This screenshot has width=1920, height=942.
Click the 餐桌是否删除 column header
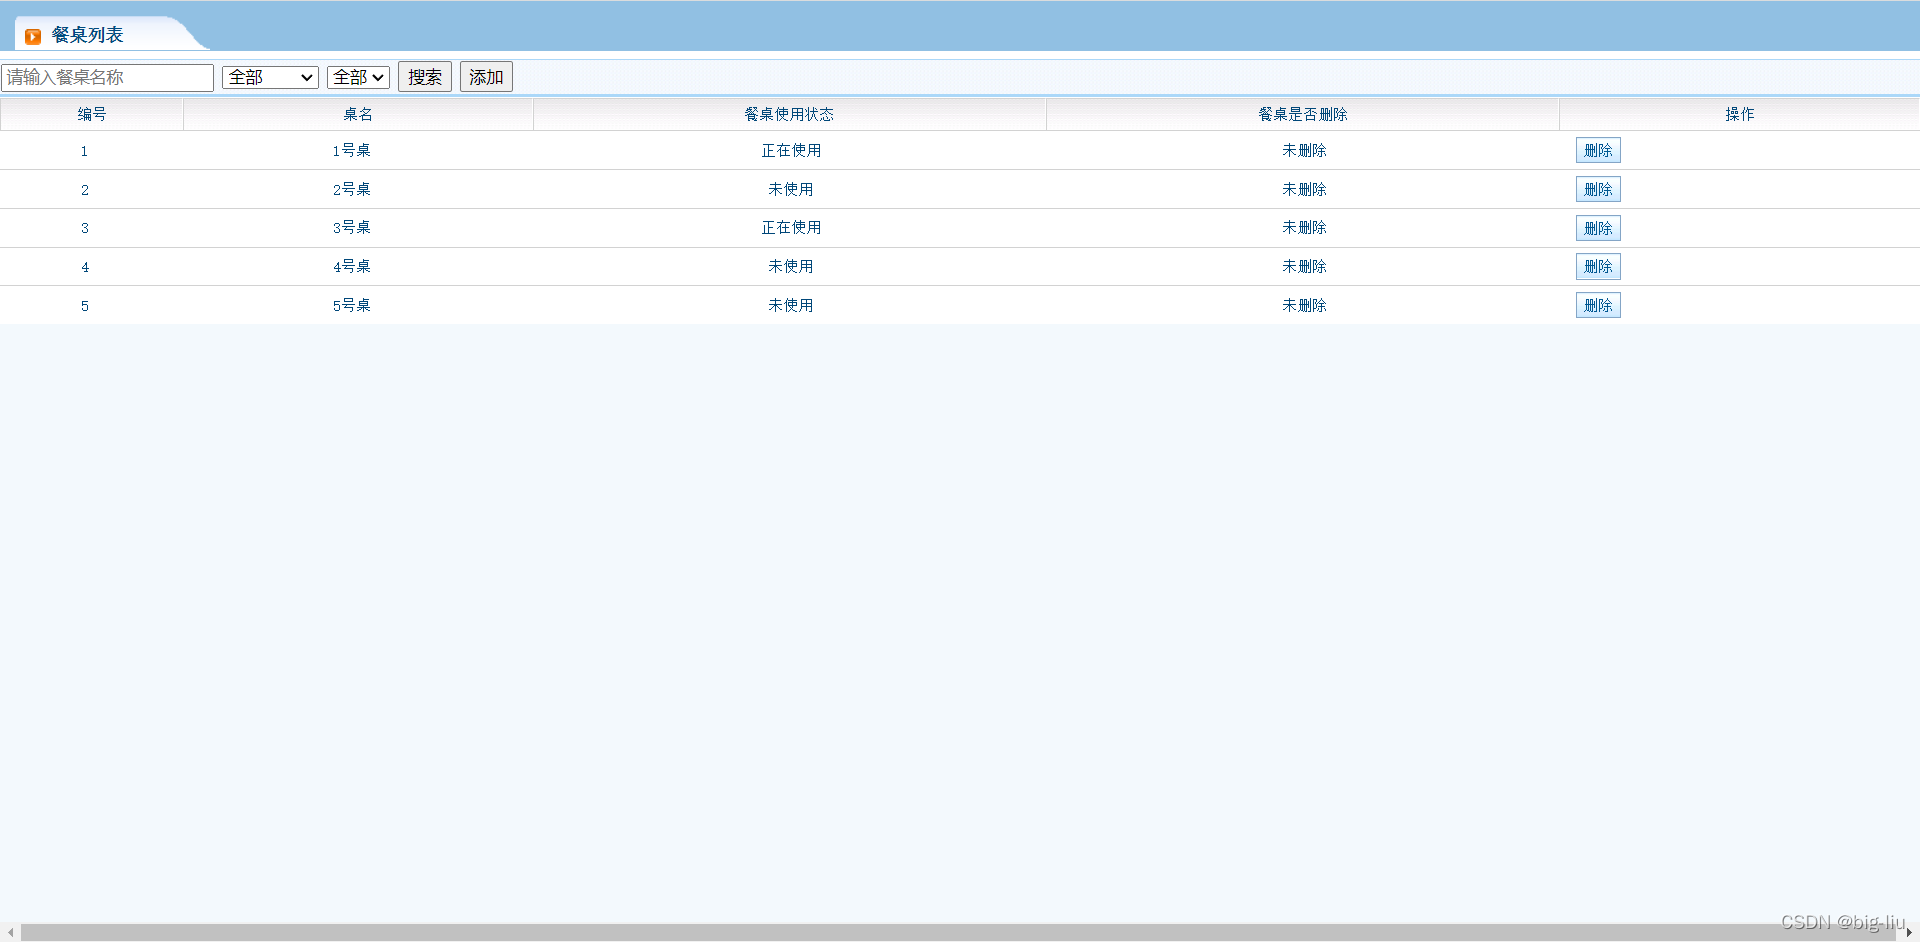1303,114
